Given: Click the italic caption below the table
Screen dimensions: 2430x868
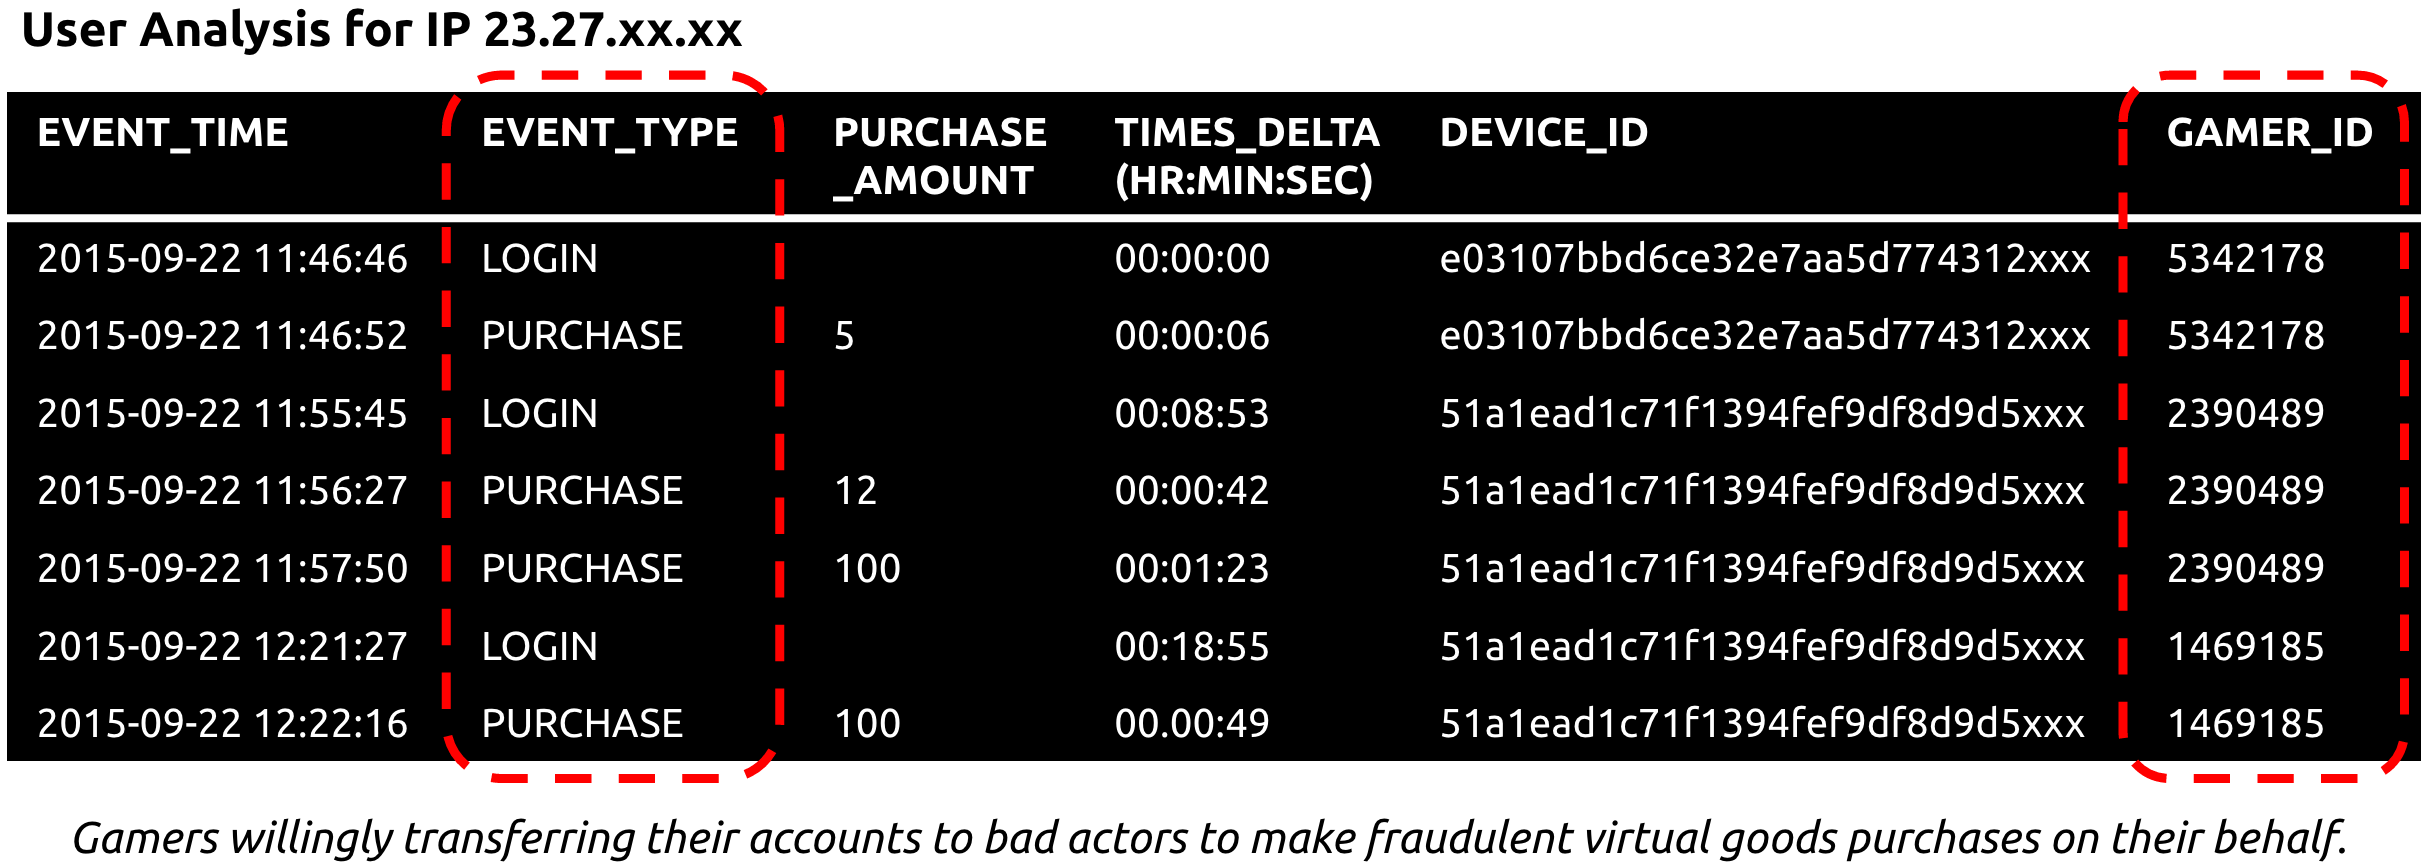Looking at the screenshot, I should tap(1210, 838).
